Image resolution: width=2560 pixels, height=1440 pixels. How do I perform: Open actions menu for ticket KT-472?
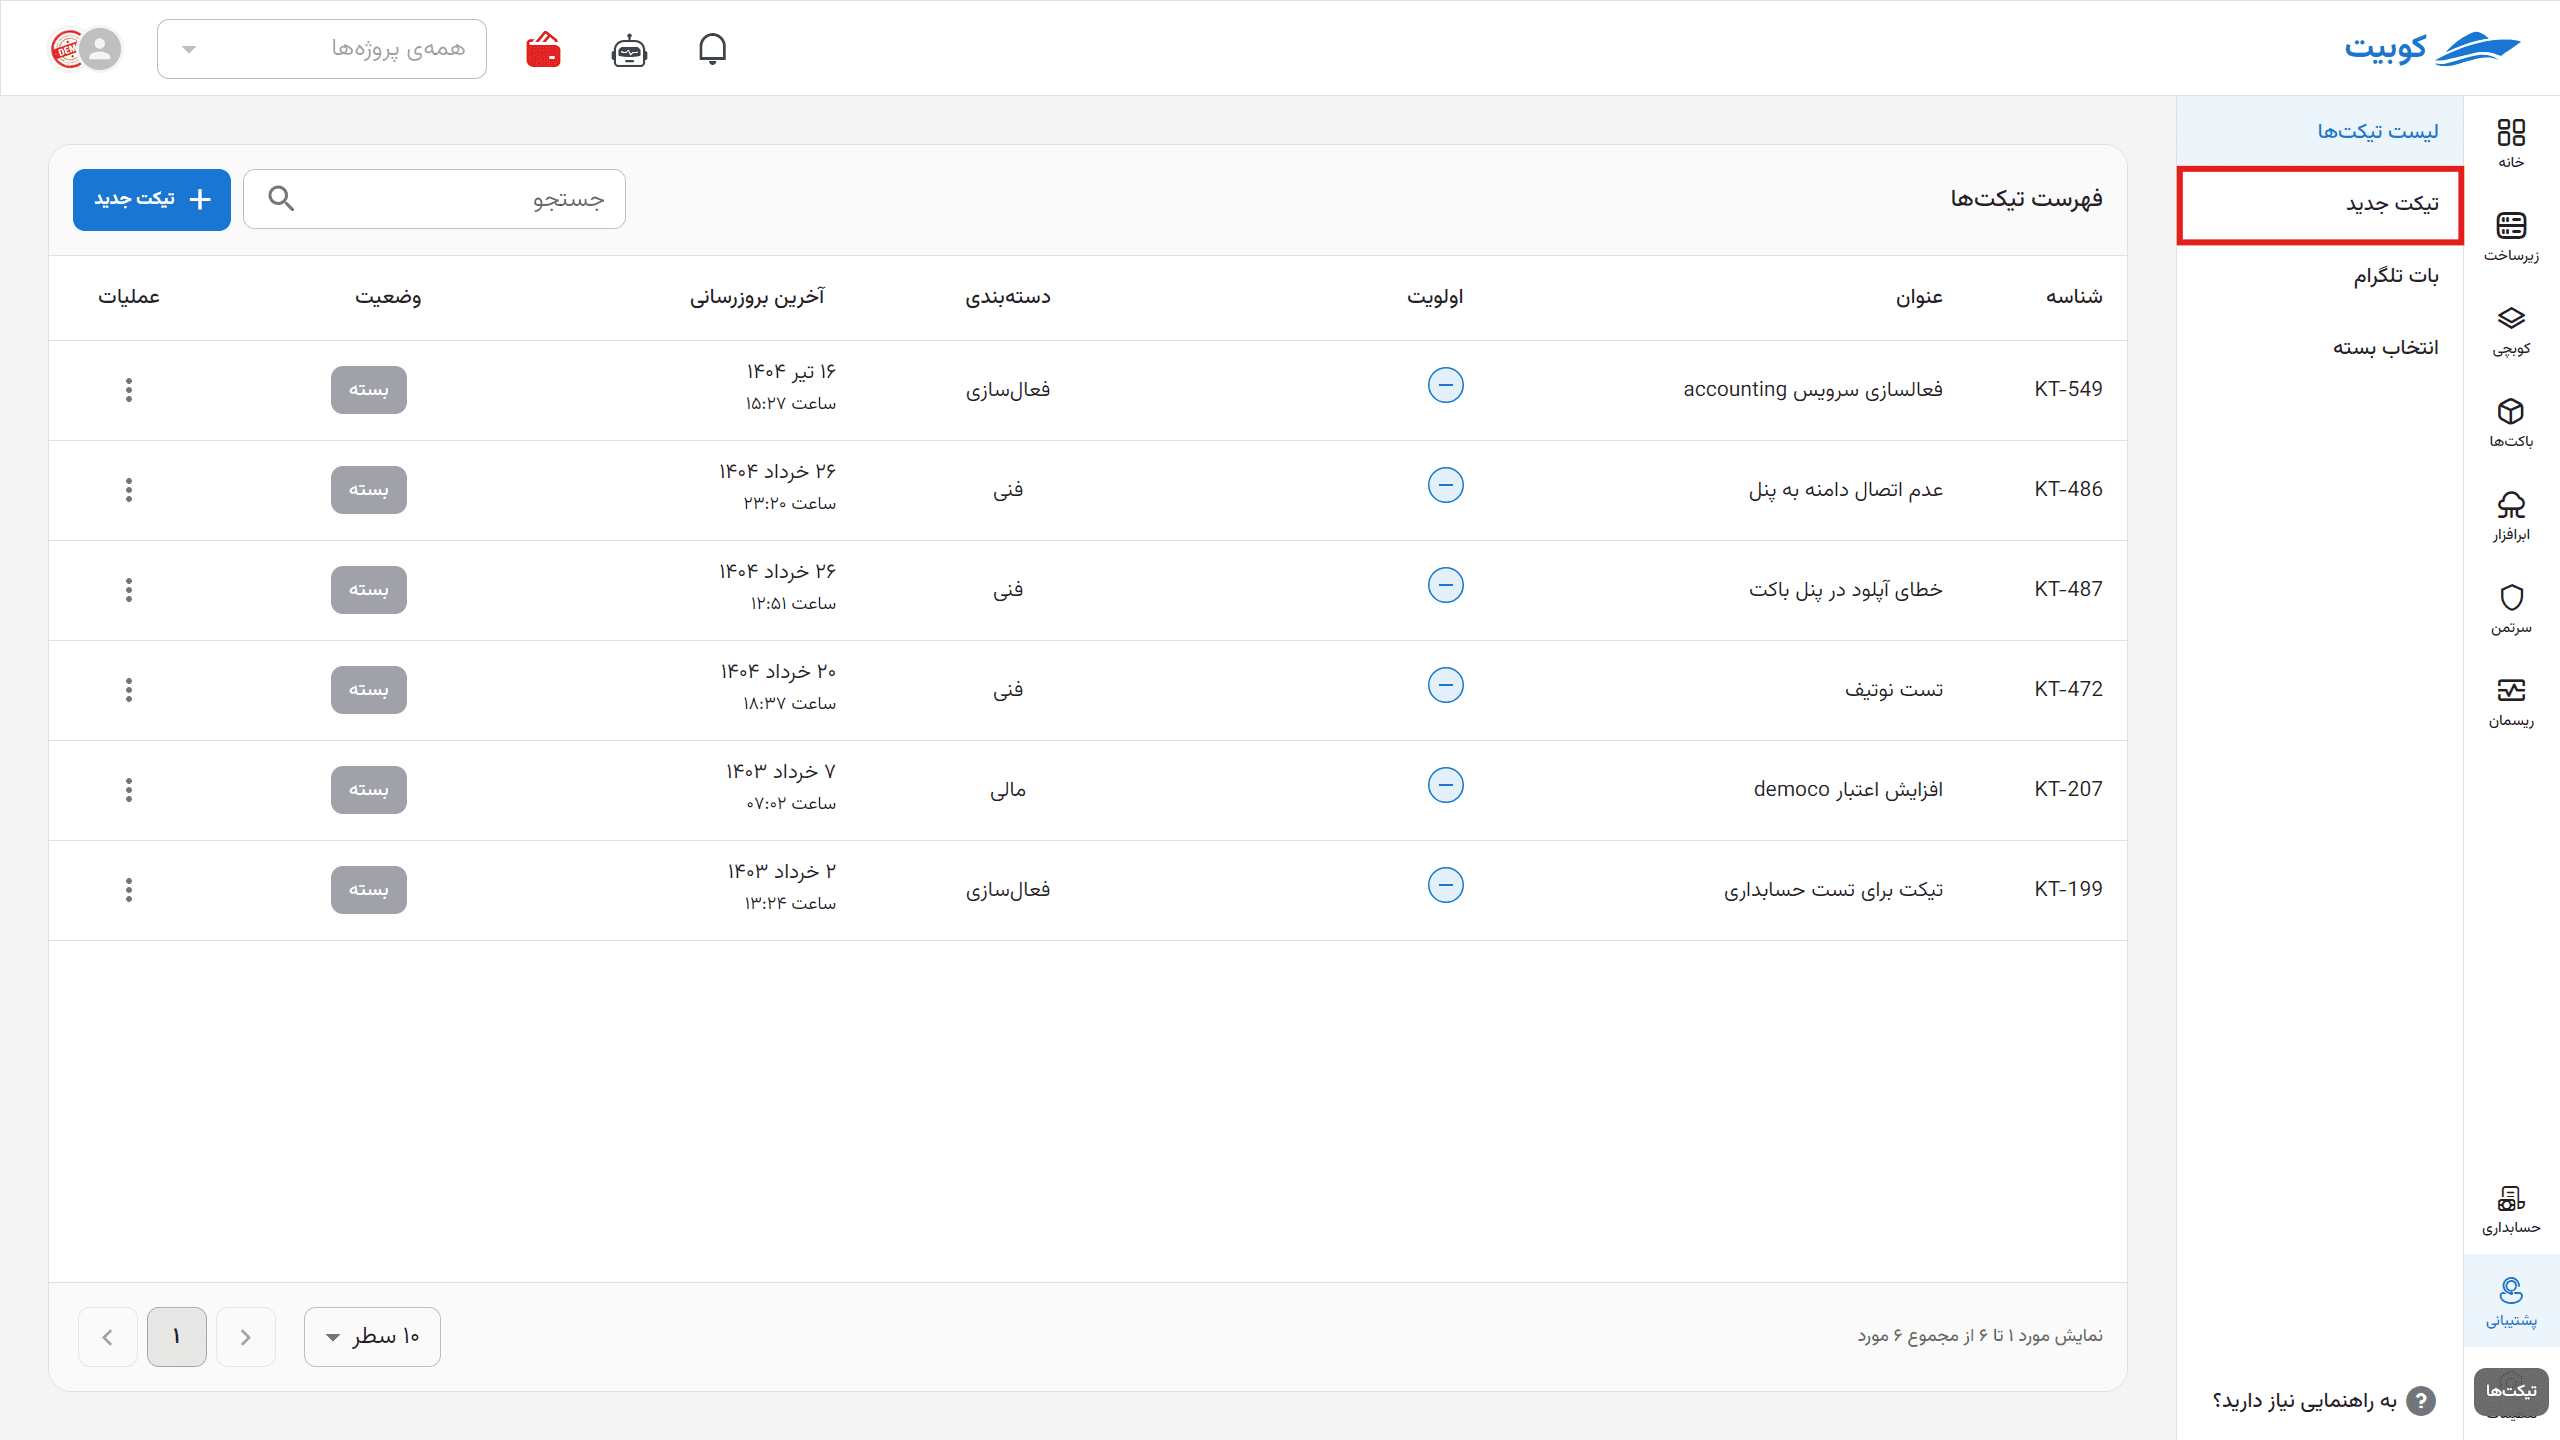click(x=129, y=690)
